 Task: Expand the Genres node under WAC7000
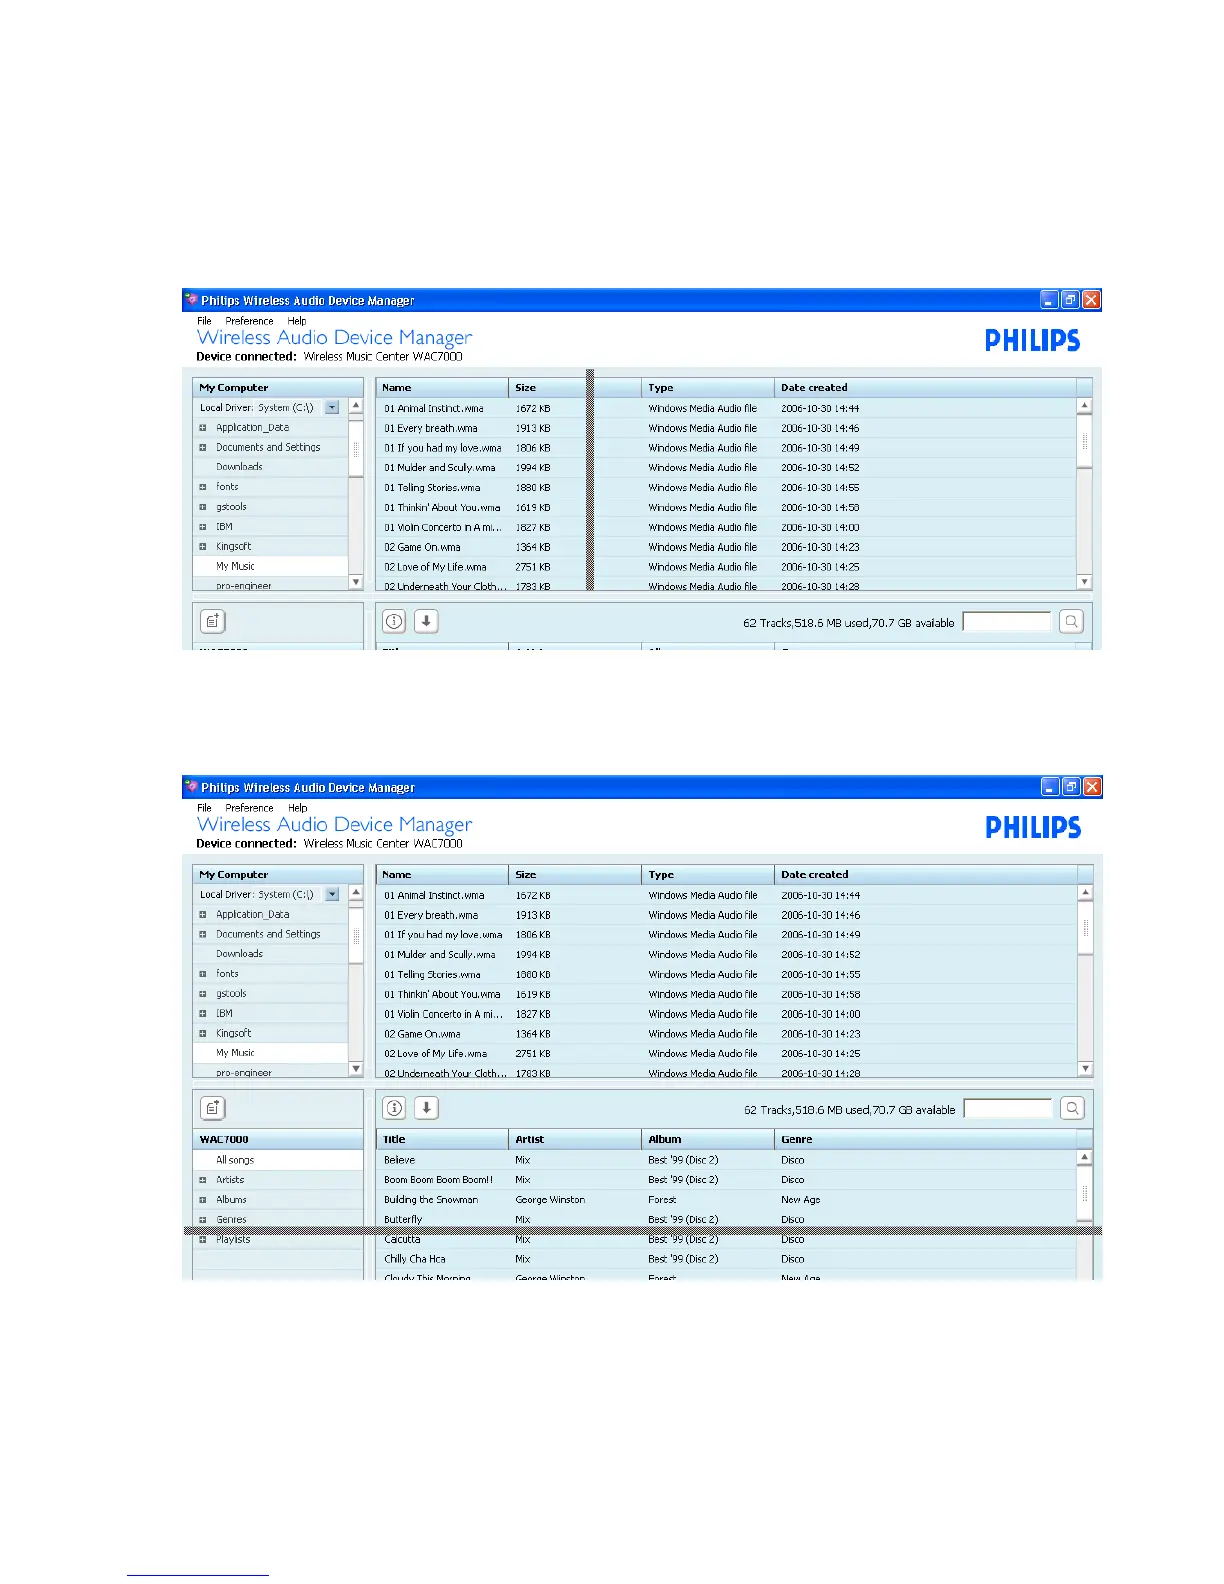point(203,1220)
